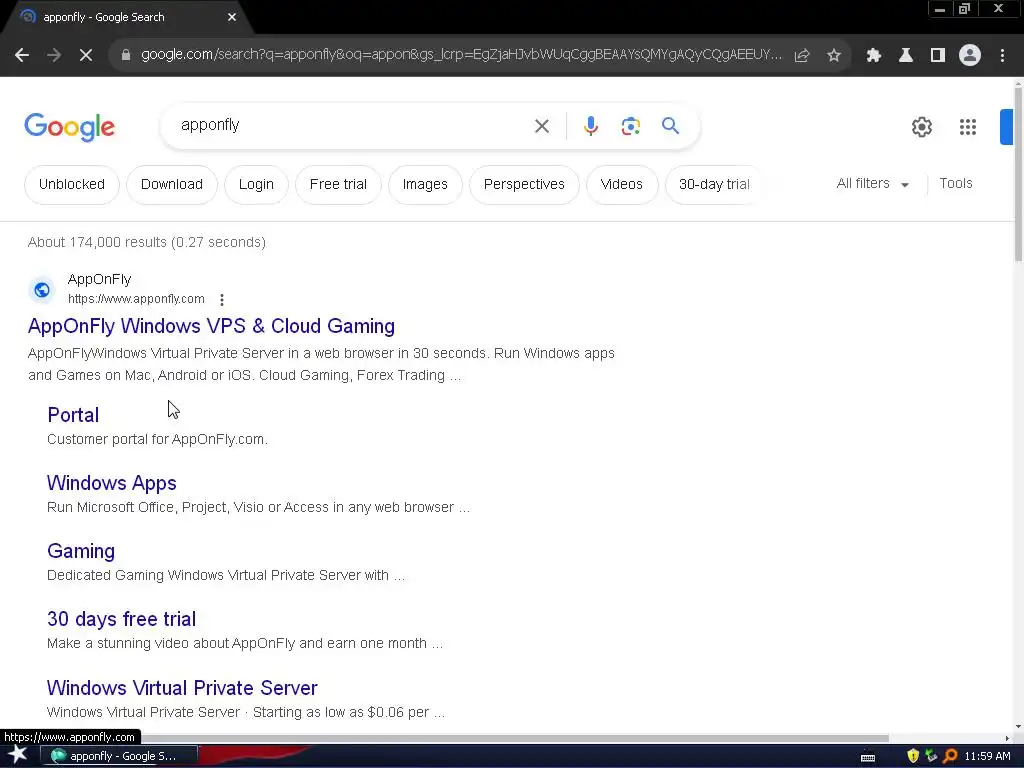Bookmark this tab with star icon
This screenshot has height=768, width=1024.
(834, 56)
